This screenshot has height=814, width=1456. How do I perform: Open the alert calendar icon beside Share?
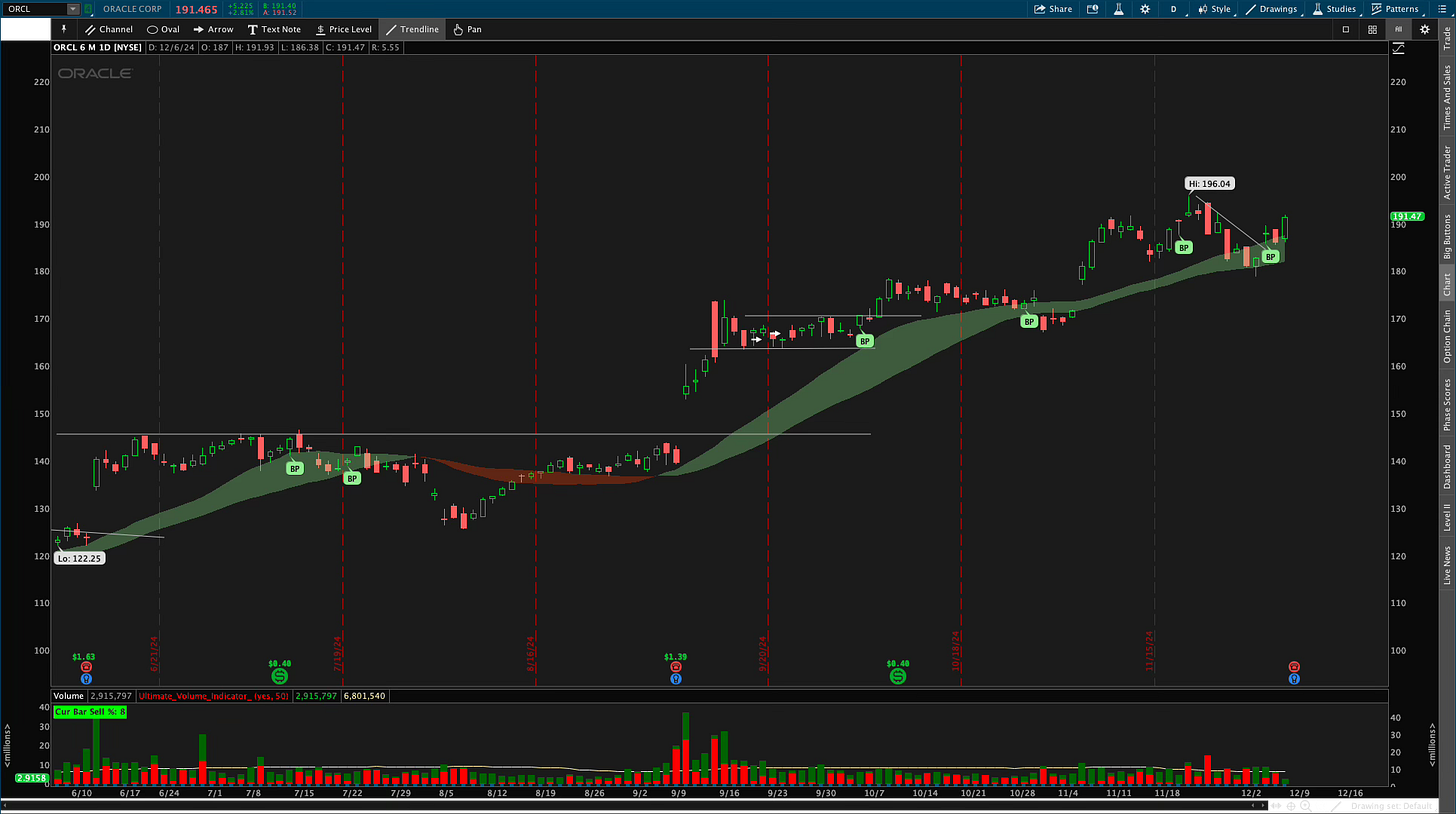pos(1092,9)
